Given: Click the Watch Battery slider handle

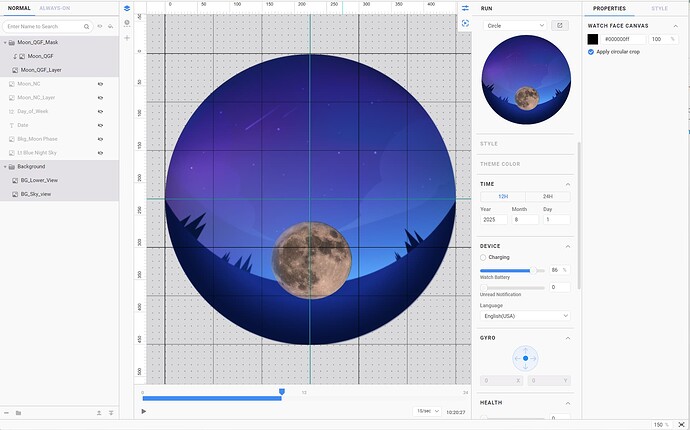Looking at the screenshot, I should [533, 271].
